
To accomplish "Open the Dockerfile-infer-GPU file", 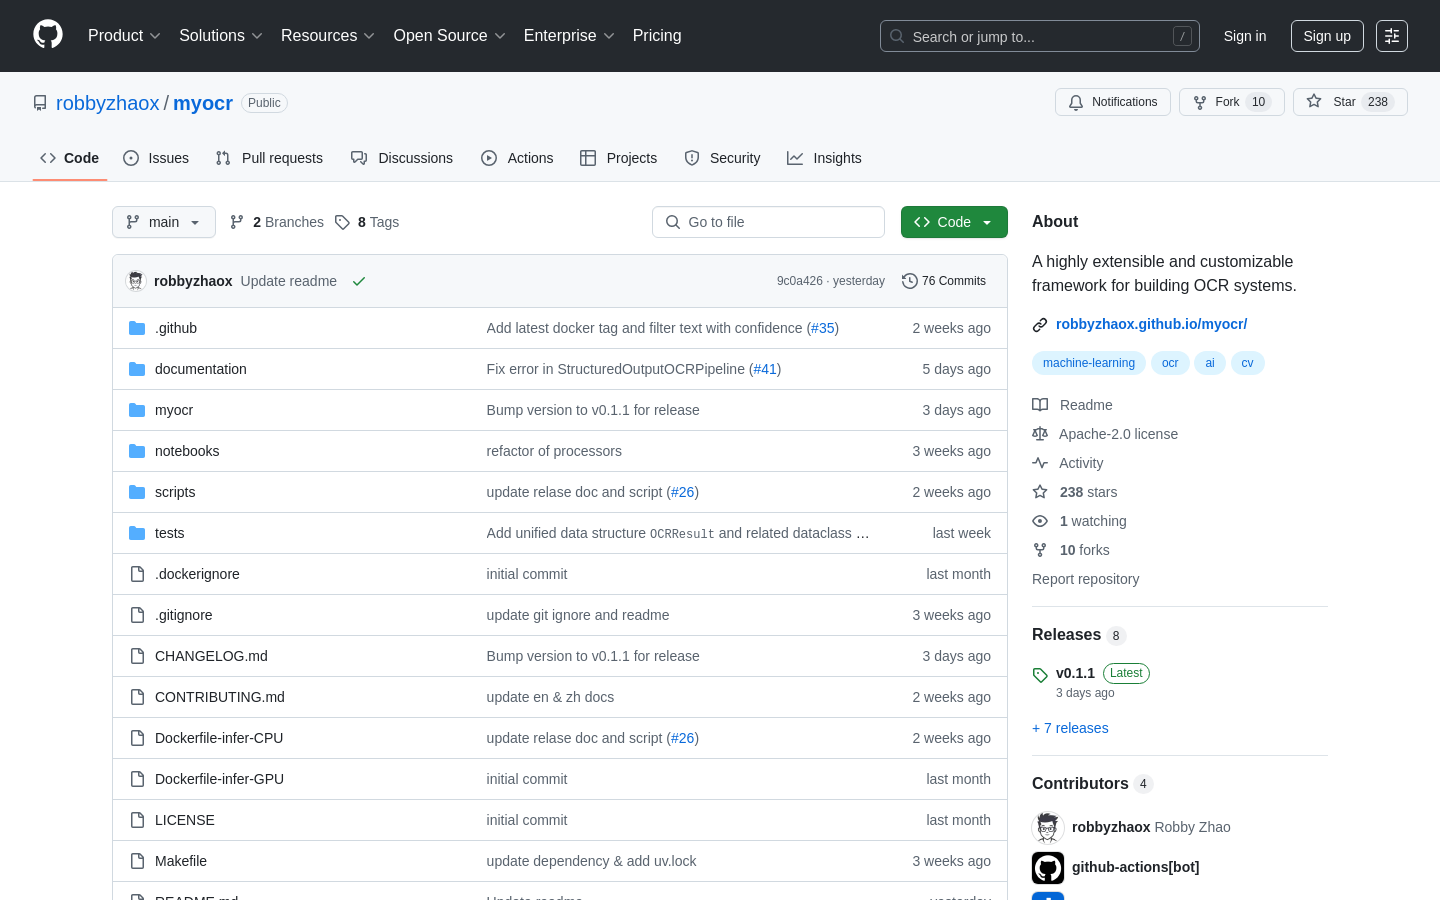I will [x=219, y=779].
